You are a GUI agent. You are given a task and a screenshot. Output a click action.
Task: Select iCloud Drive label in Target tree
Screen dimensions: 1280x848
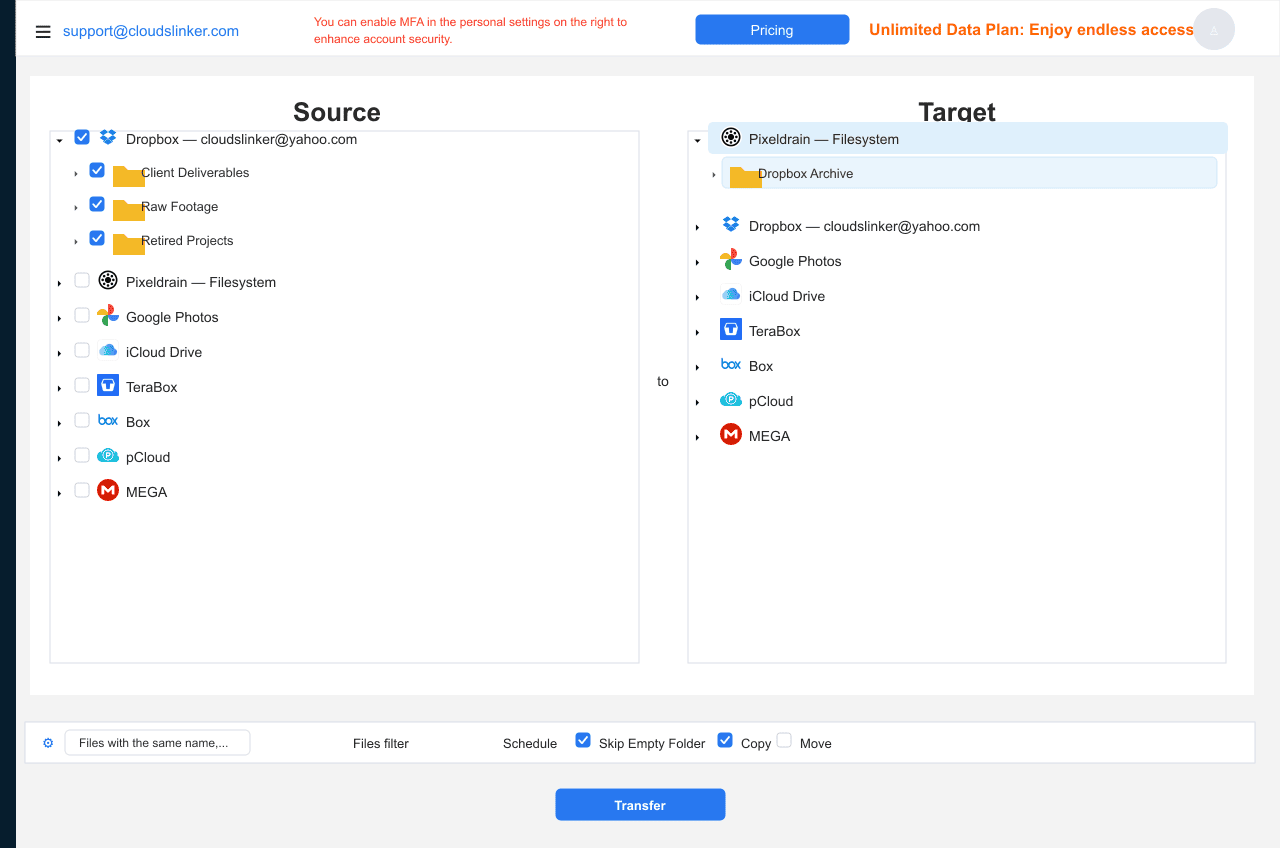787,296
